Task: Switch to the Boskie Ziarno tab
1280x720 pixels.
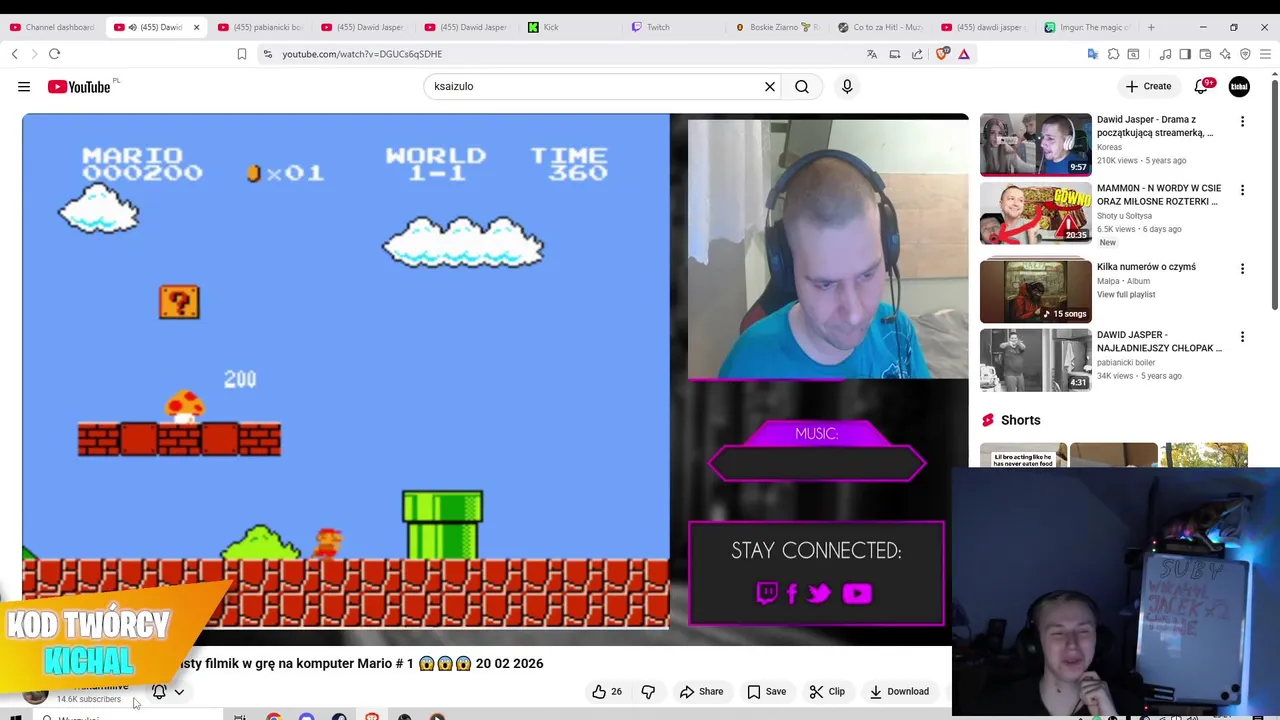Action: pyautogui.click(x=778, y=27)
